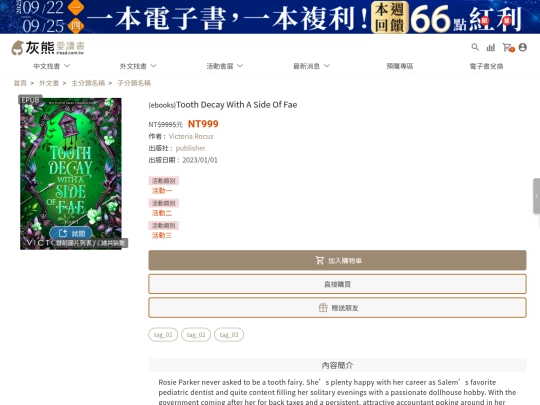Image resolution: width=540 pixels, height=405 pixels.
Task: Click the 試閱 preview button on cover
Action: [71, 233]
